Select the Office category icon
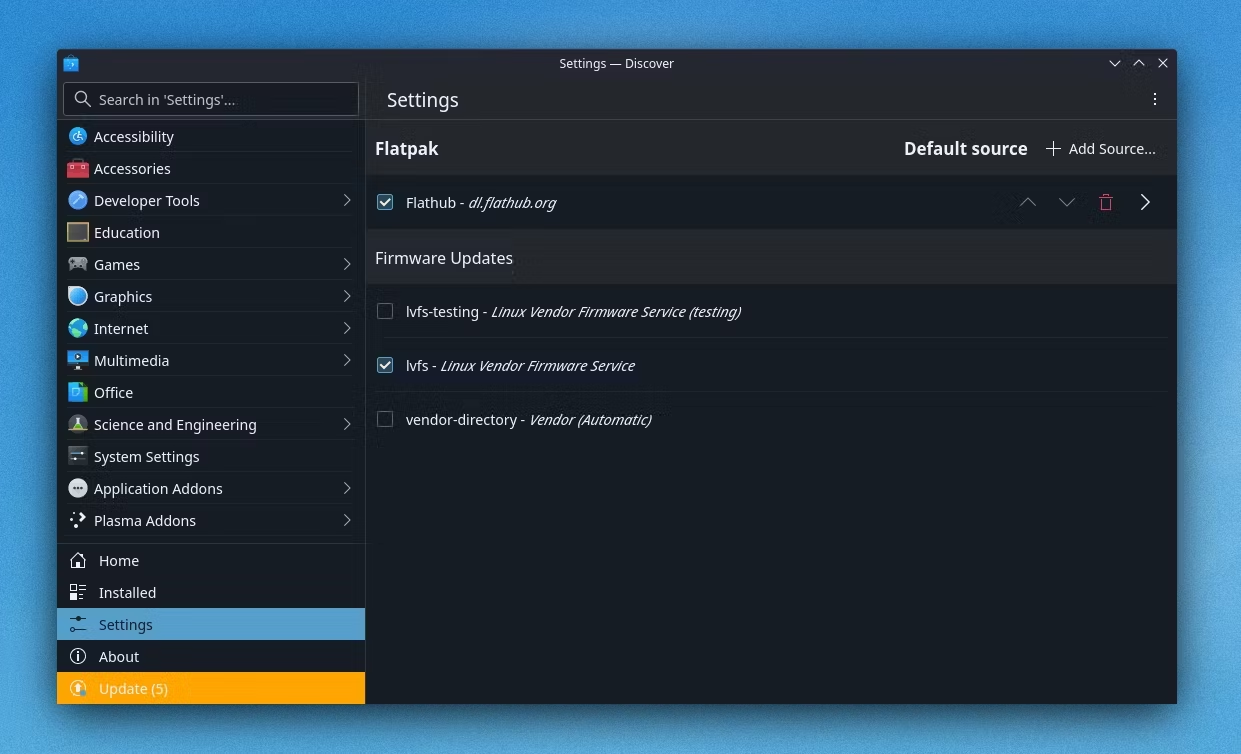Viewport: 1241px width, 754px height. click(x=78, y=392)
